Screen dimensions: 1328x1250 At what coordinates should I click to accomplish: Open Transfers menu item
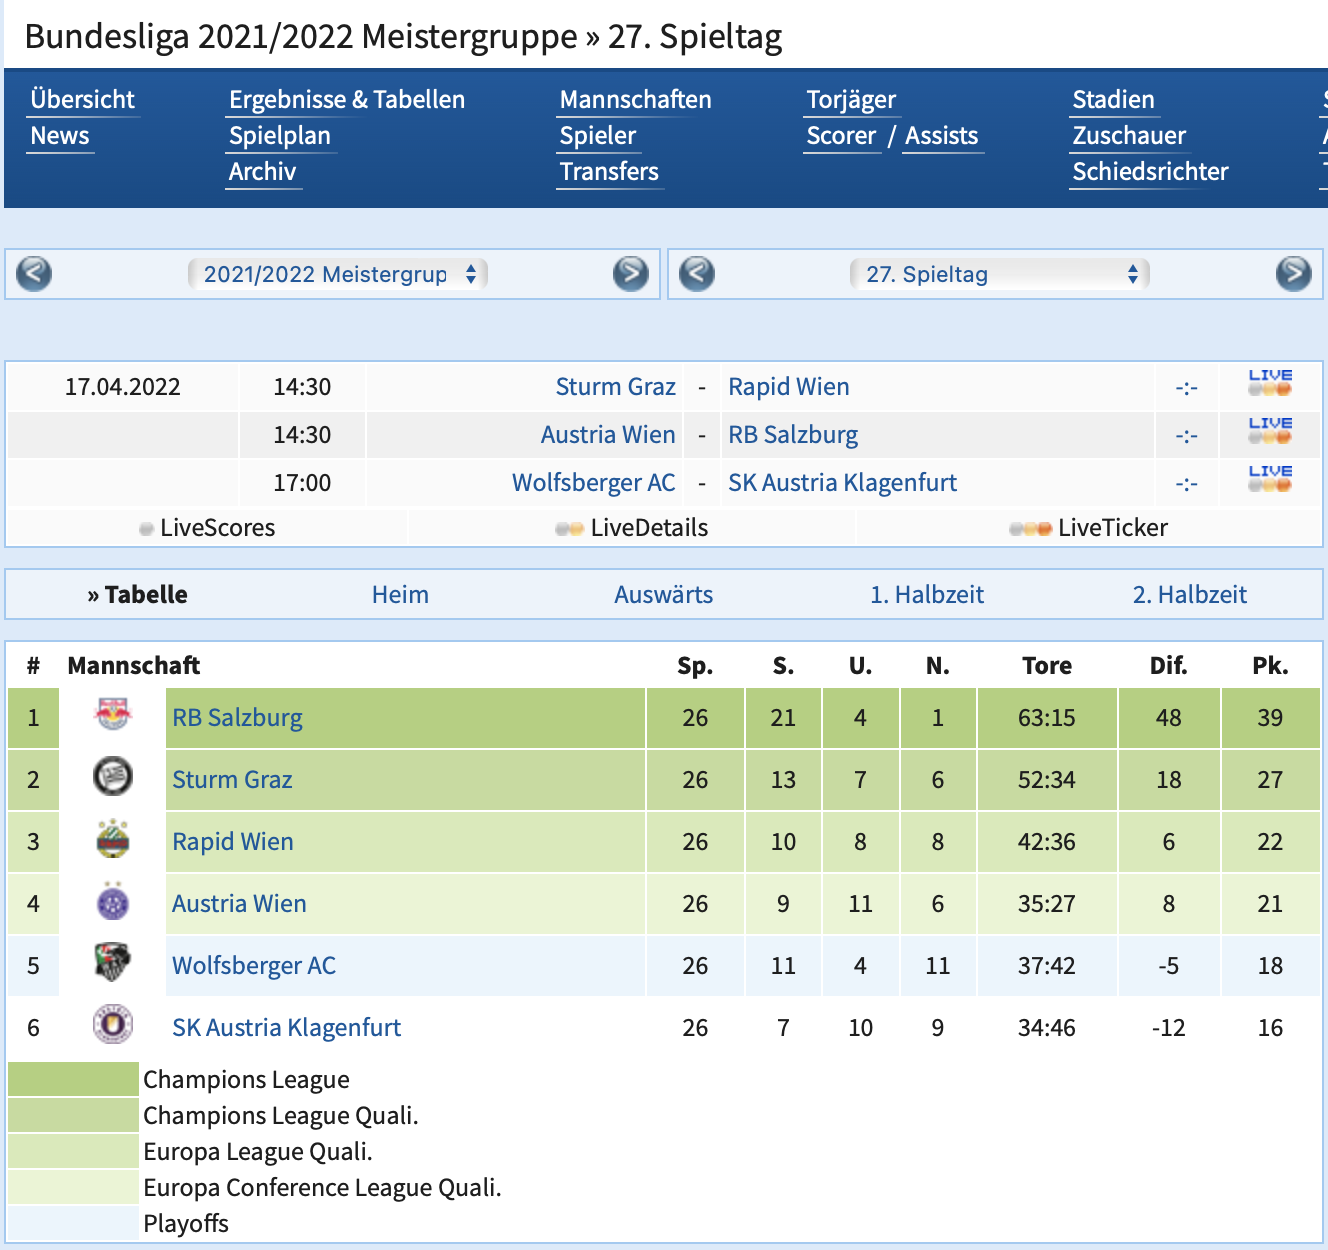click(609, 172)
